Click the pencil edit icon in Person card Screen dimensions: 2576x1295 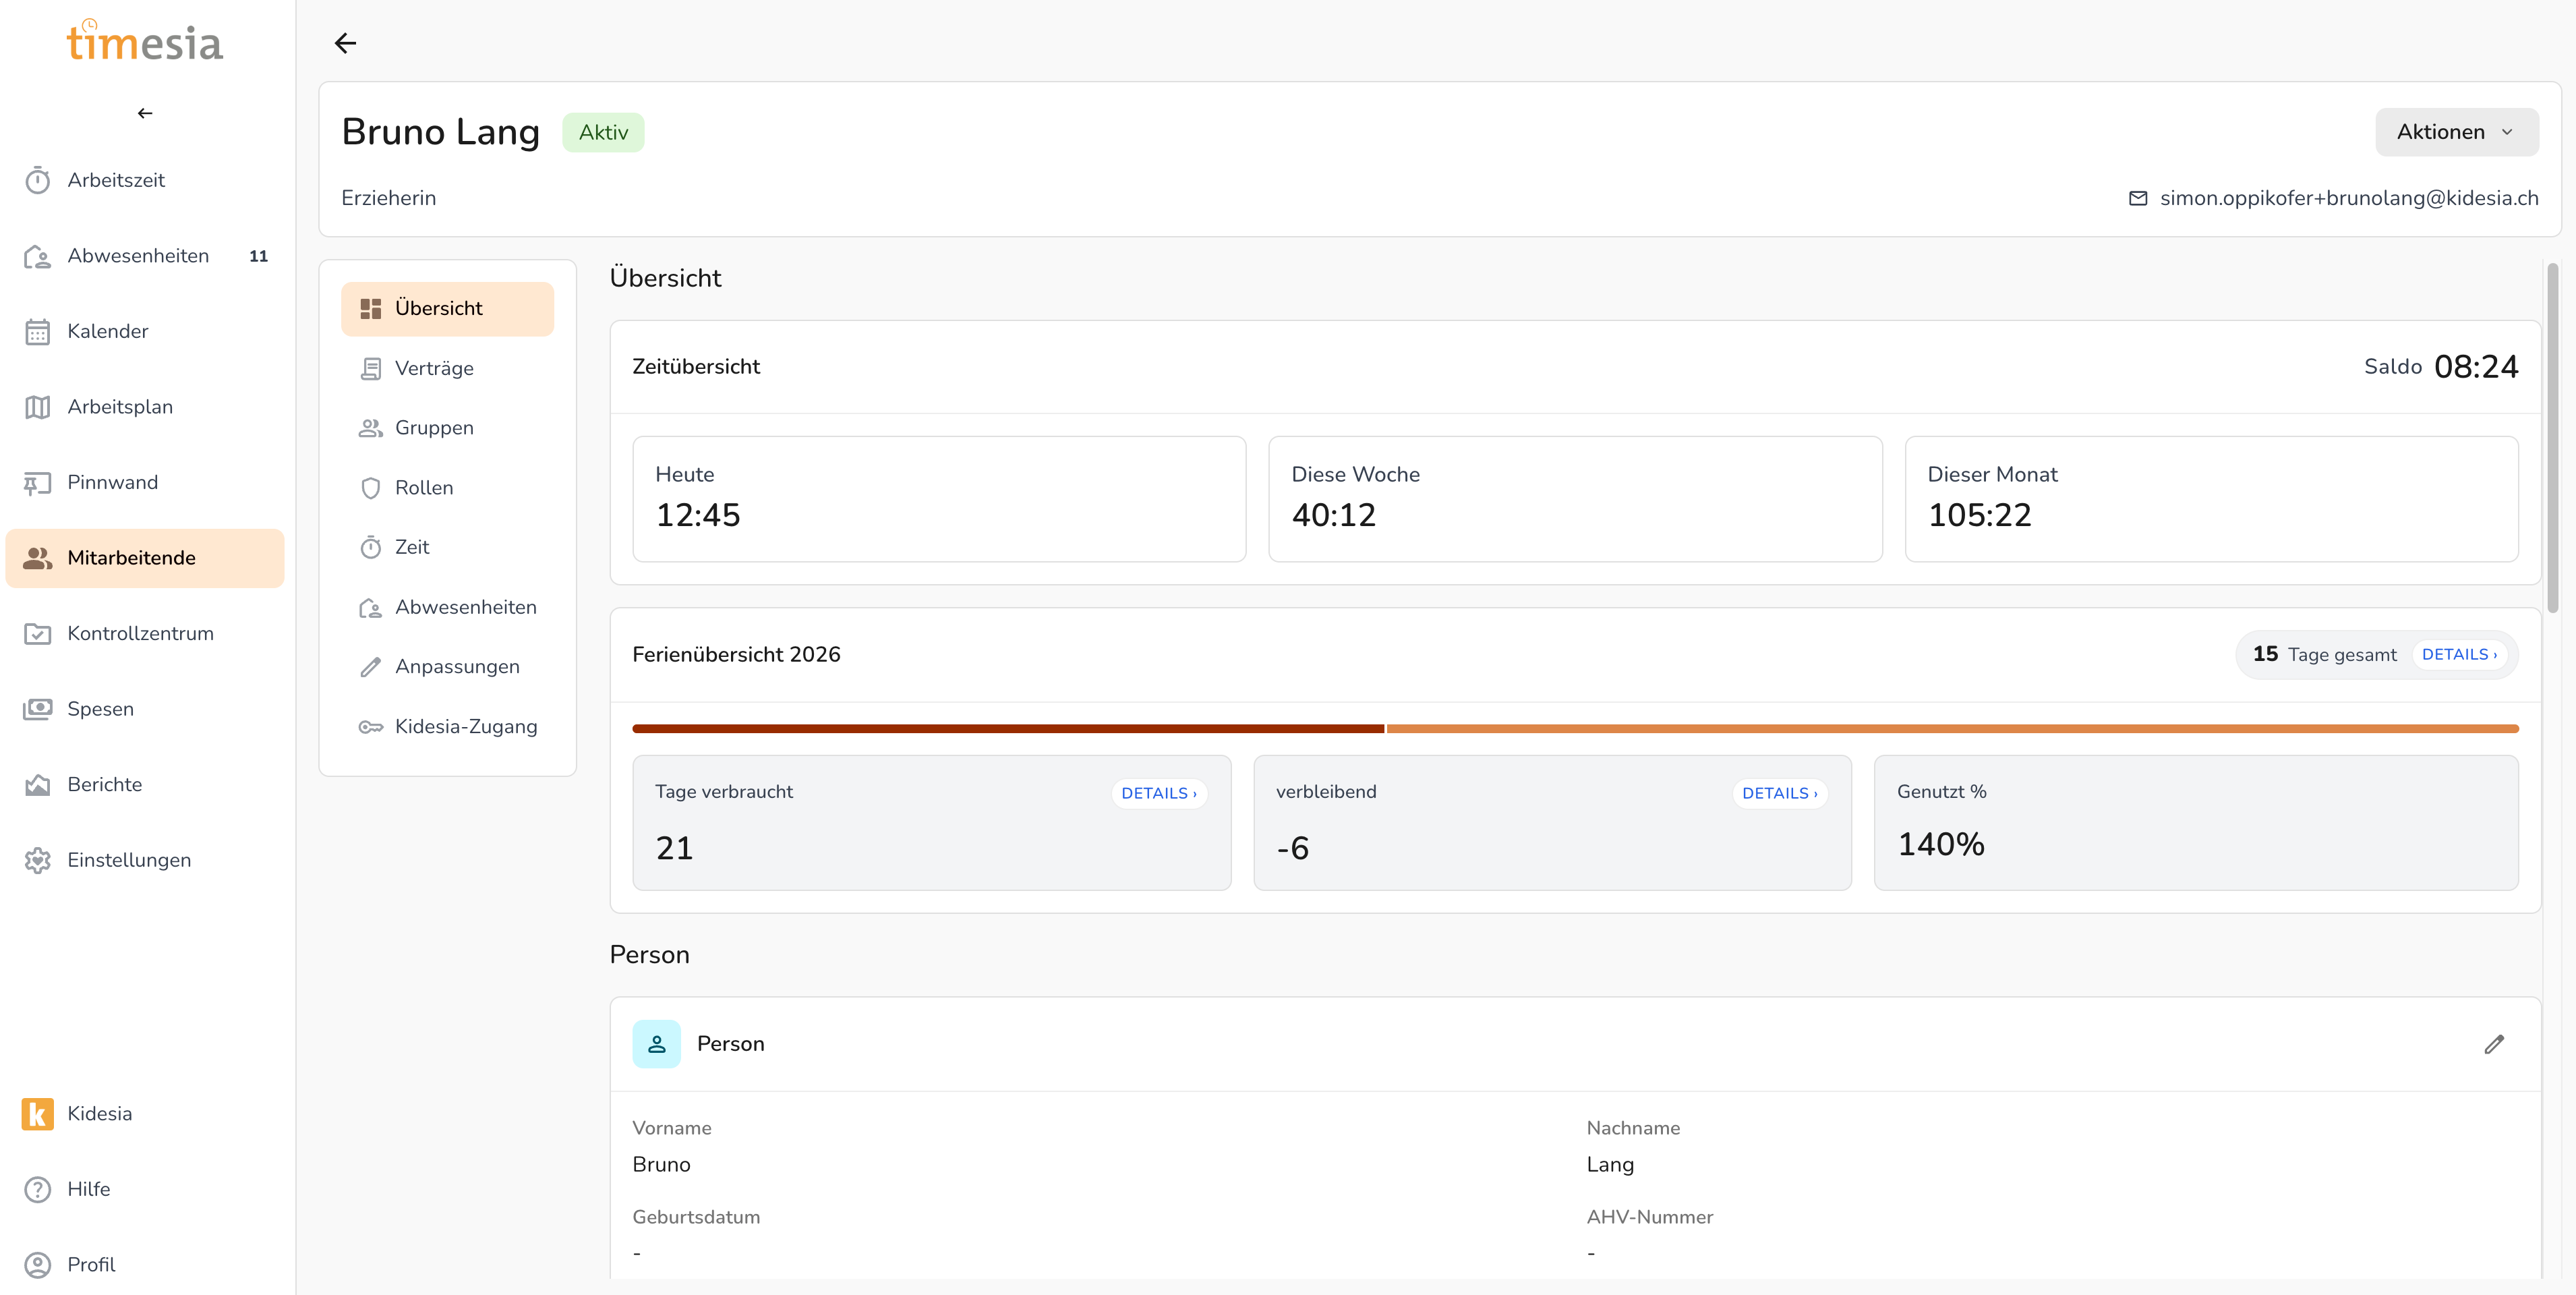click(x=2494, y=1044)
